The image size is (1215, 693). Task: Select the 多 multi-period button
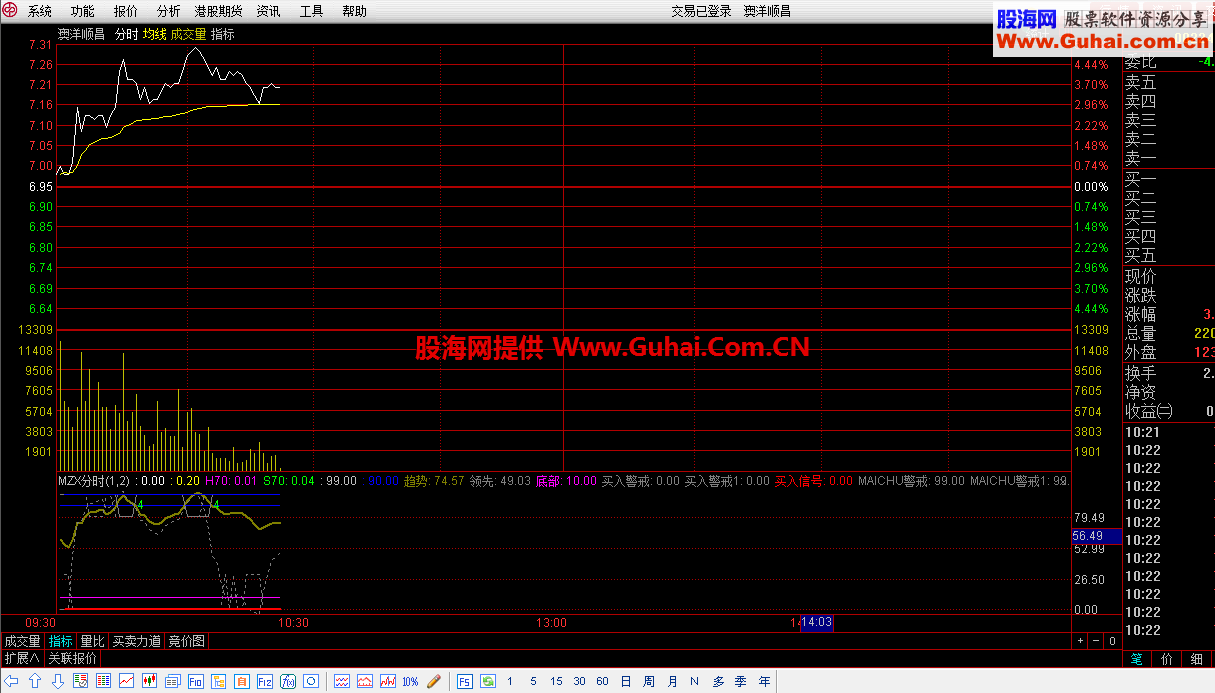[x=718, y=681]
